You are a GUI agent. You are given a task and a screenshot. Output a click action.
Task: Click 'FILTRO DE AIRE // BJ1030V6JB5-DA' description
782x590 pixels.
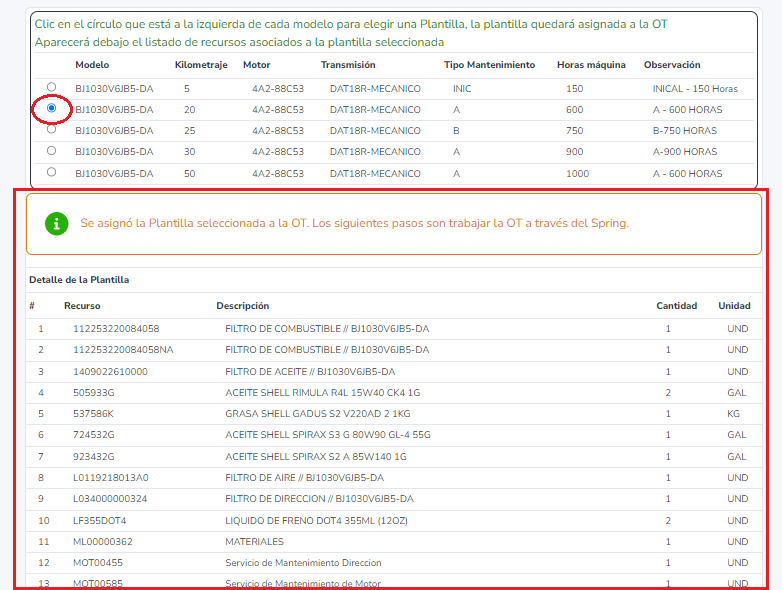tap(305, 478)
